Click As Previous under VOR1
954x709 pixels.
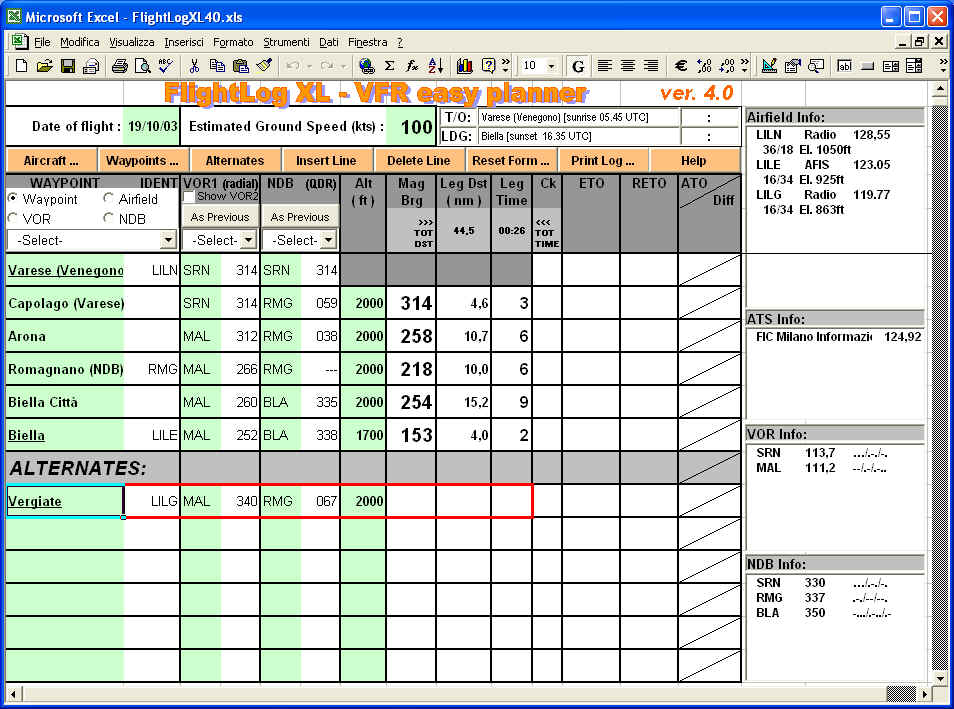point(220,217)
